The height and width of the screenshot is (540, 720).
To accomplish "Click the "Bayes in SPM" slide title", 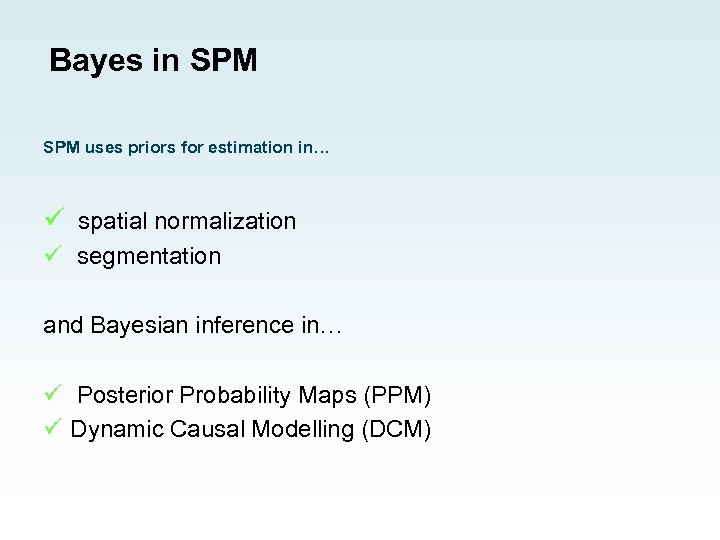I will [x=153, y=61].
